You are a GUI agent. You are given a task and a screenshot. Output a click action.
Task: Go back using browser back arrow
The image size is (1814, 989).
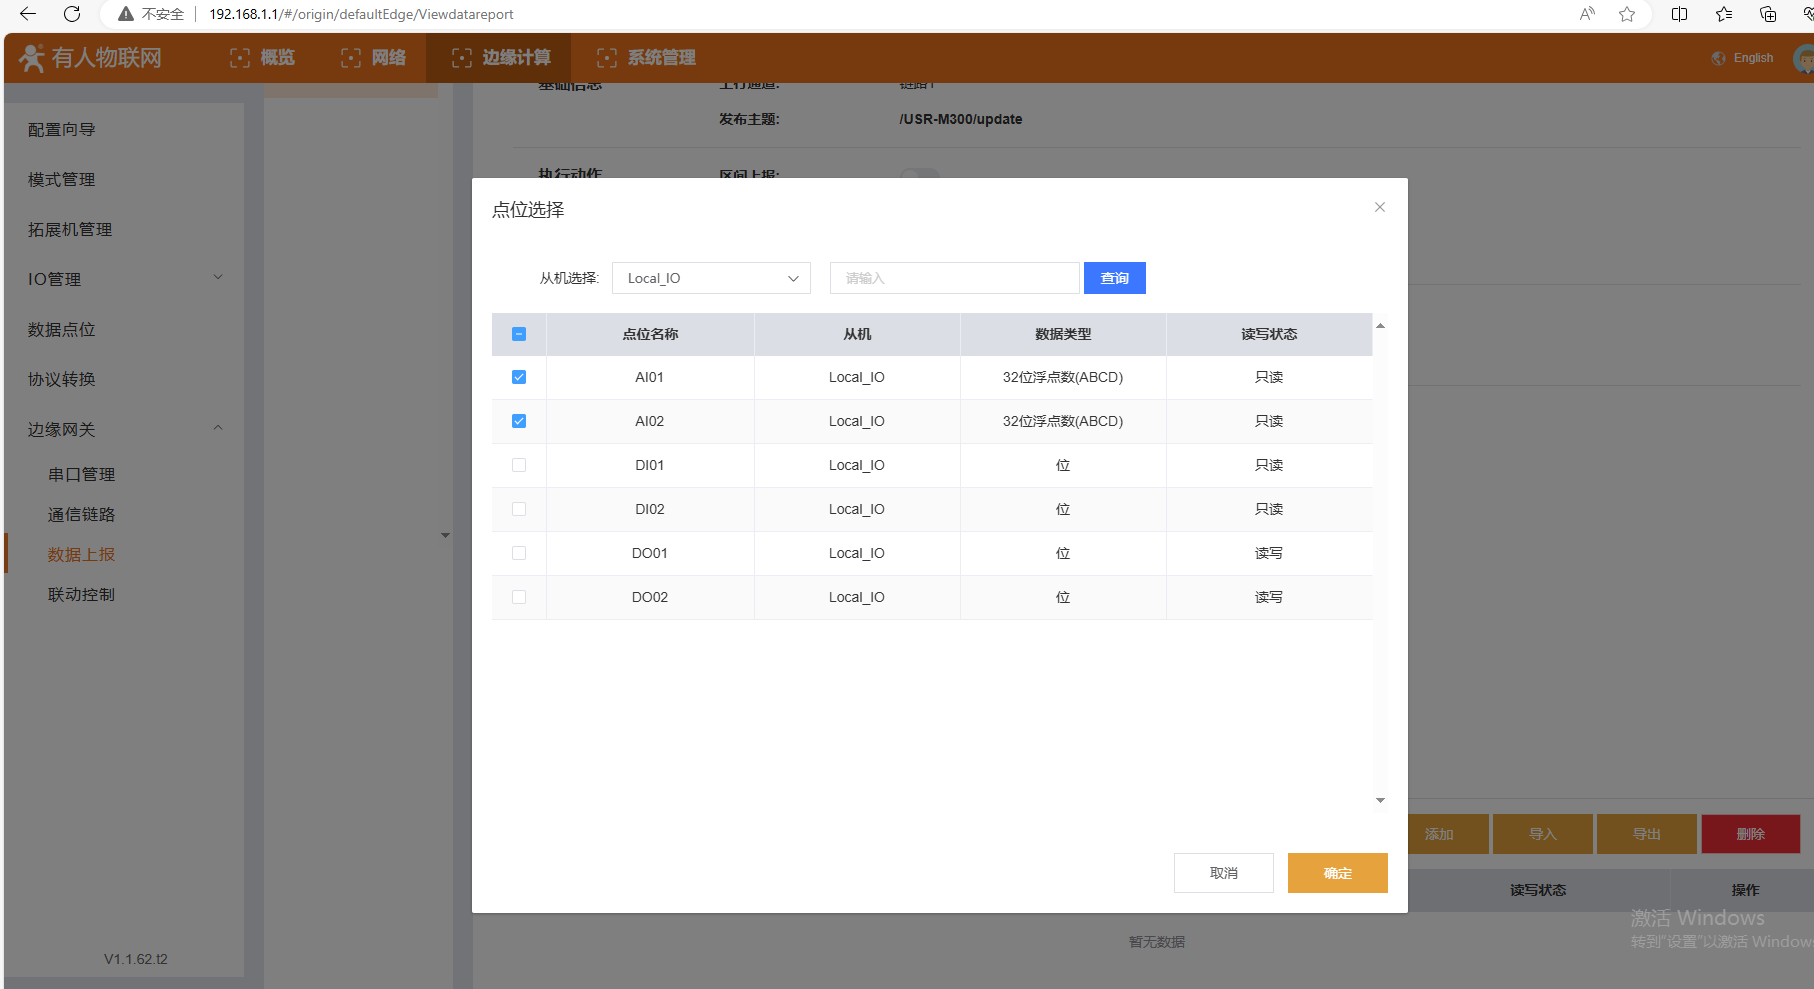tap(28, 14)
